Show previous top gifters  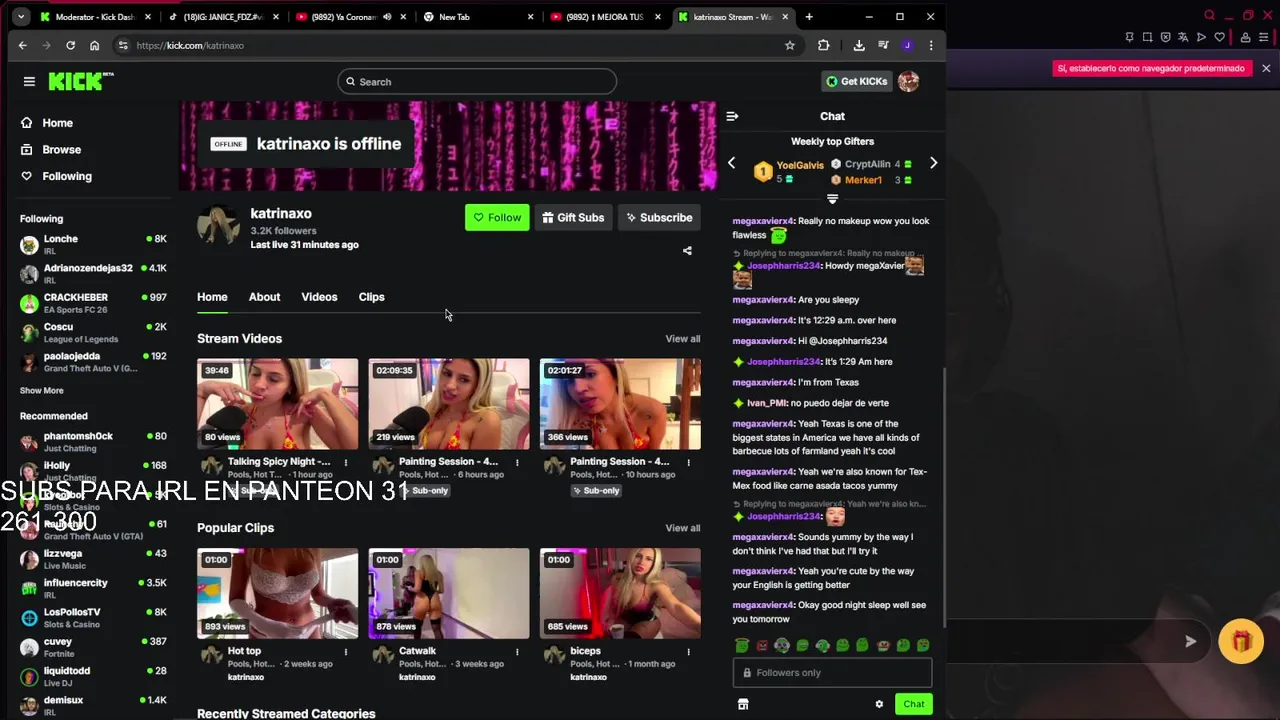[x=731, y=163]
